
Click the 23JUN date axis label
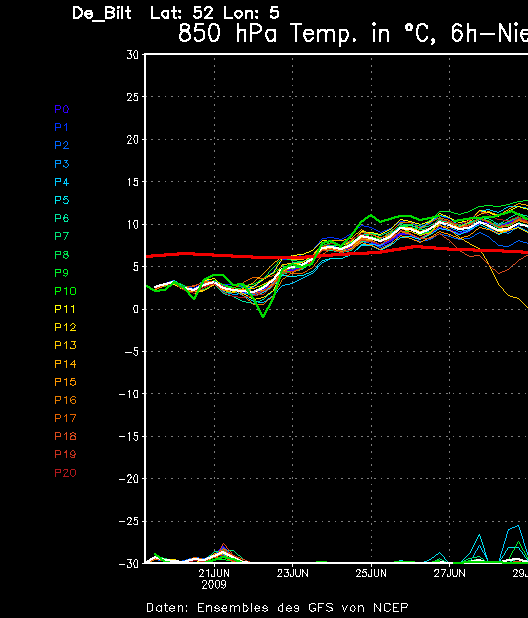click(x=292, y=573)
